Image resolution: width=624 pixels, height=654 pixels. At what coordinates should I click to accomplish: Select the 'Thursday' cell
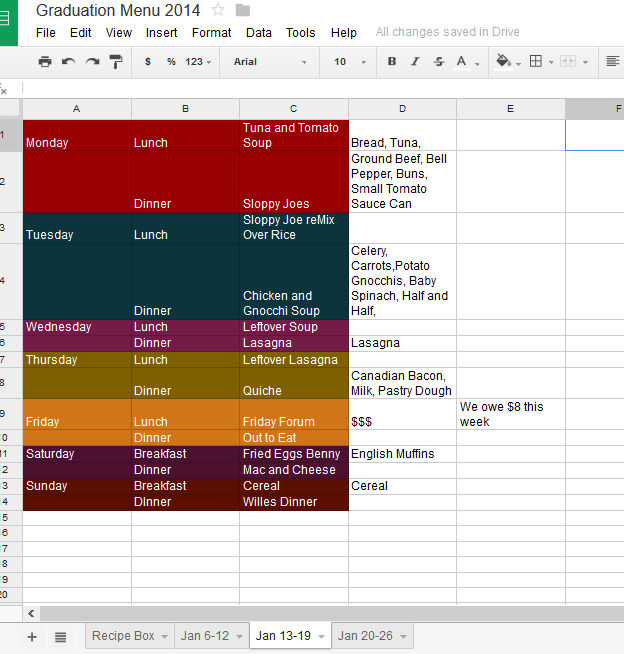click(x=77, y=360)
